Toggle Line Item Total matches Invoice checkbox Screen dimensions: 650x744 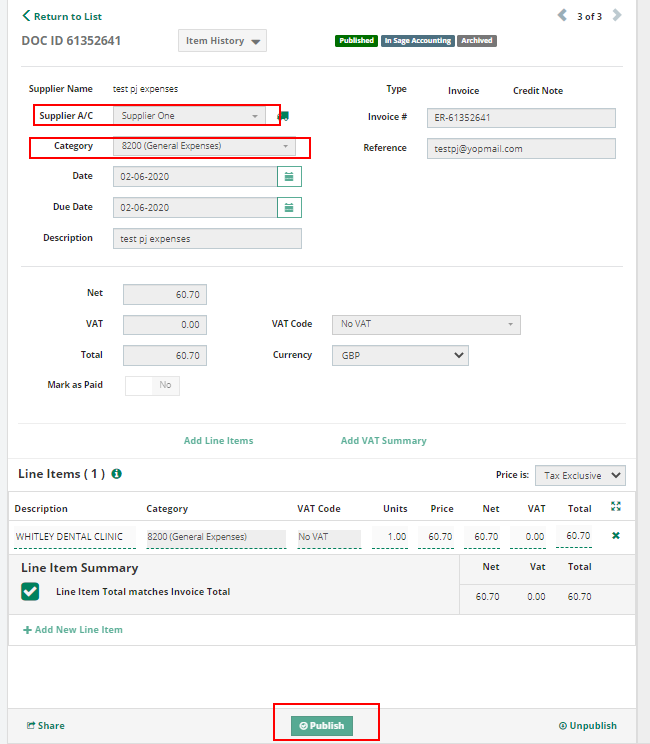tap(31, 592)
